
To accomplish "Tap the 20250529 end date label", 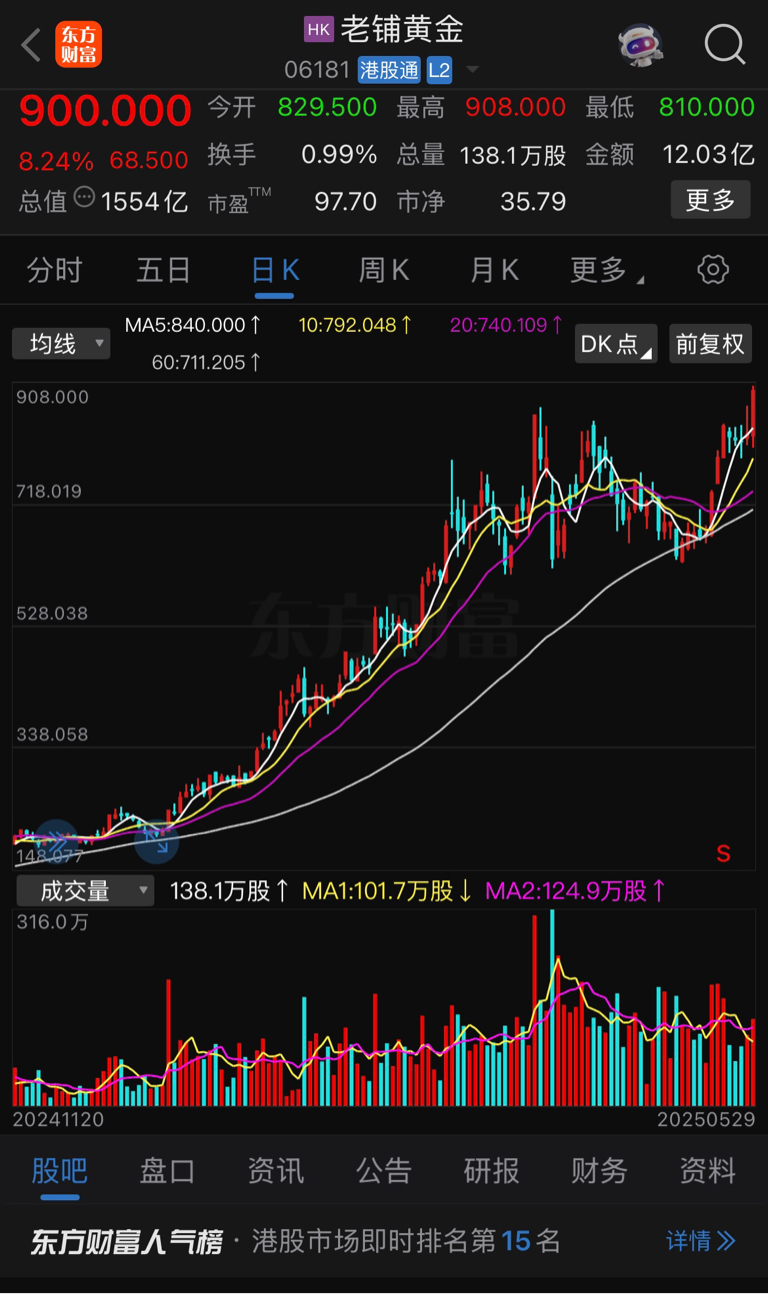I will pos(706,1119).
